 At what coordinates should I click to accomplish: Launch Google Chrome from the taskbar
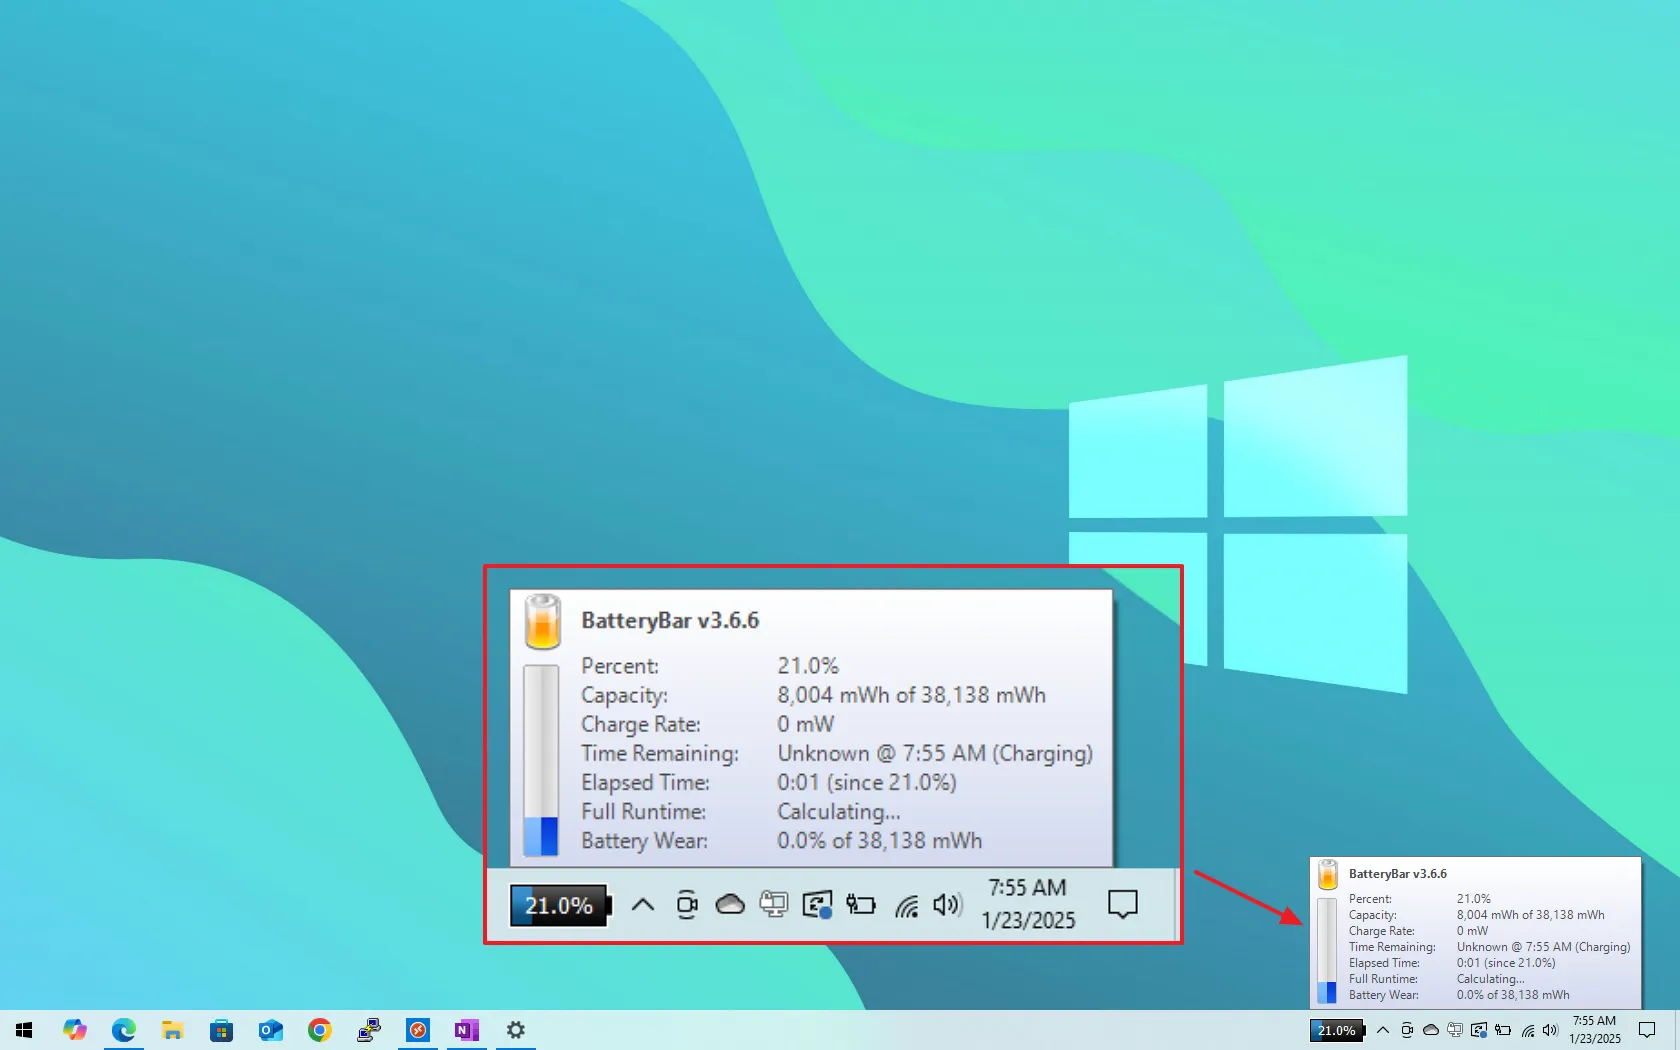pos(319,1030)
